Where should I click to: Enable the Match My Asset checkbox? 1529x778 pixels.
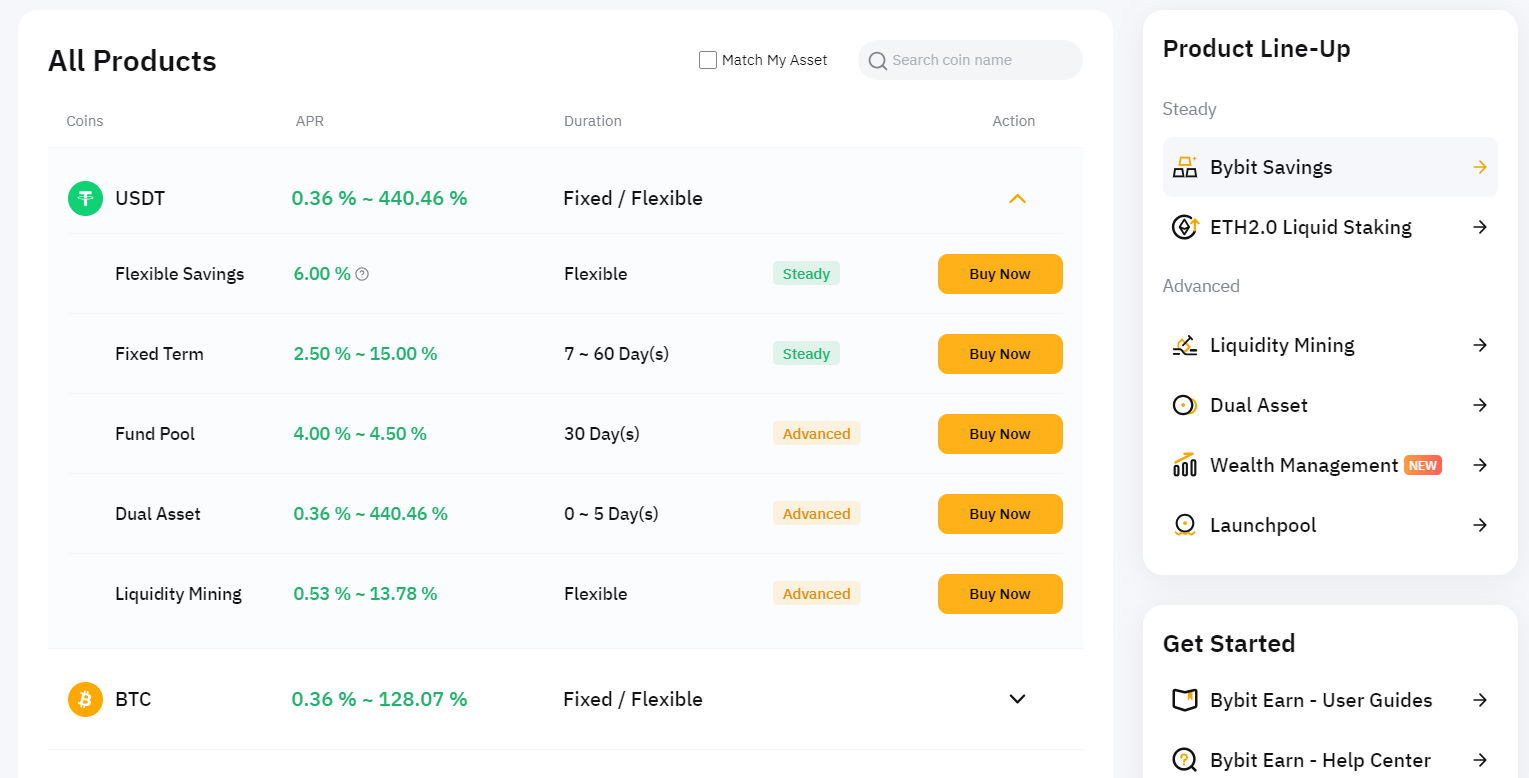[x=707, y=60]
